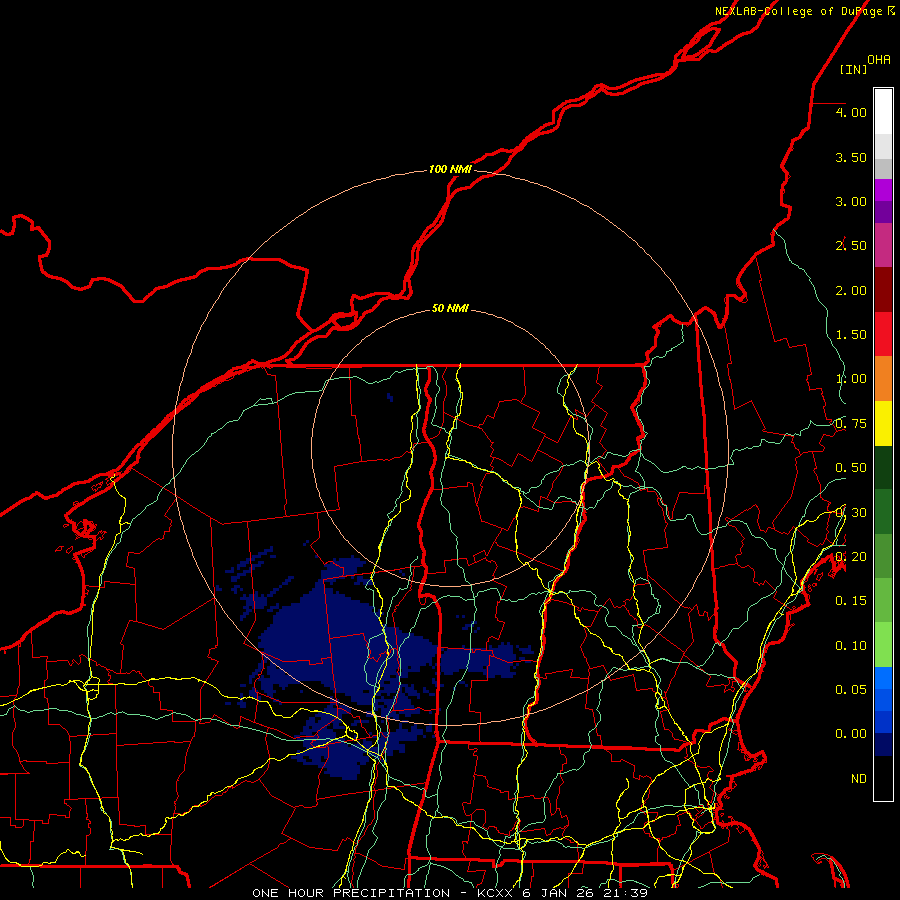Click the 3.50 legend value

pyautogui.click(x=851, y=157)
